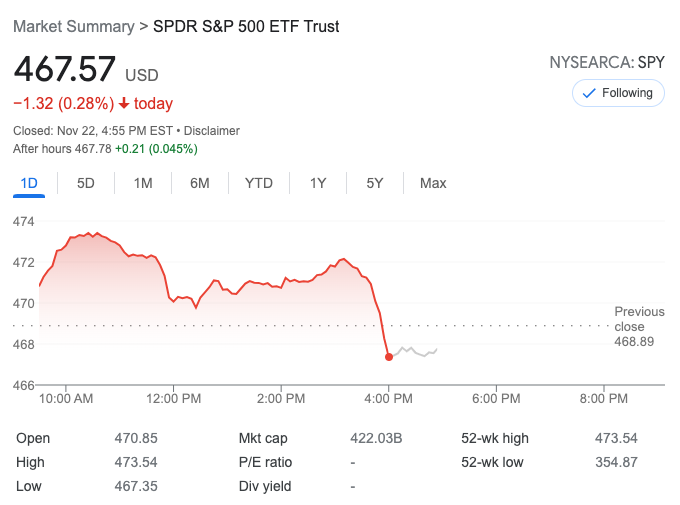Show the 5Y price history

tap(375, 183)
